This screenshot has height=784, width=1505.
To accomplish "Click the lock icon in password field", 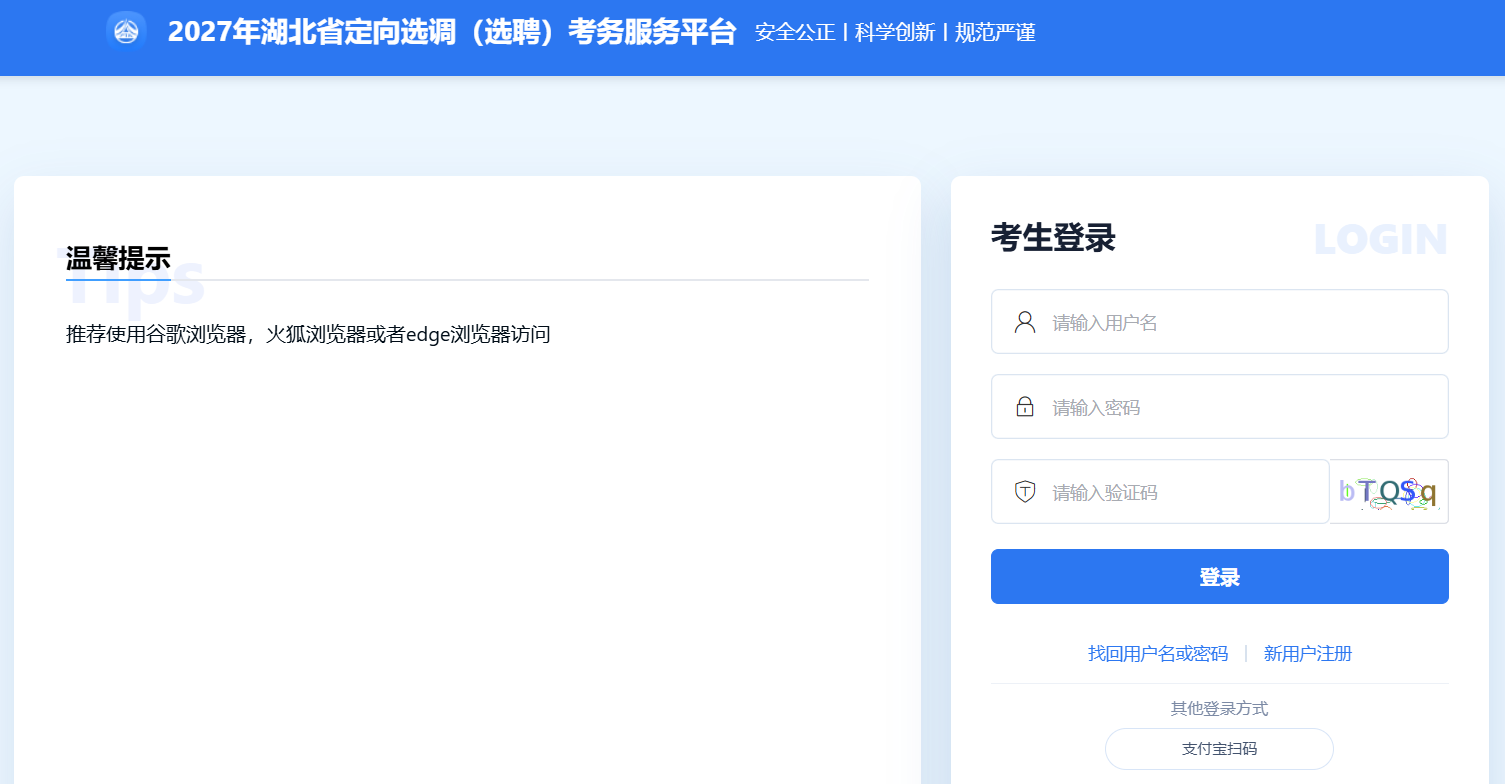I will tap(1025, 407).
